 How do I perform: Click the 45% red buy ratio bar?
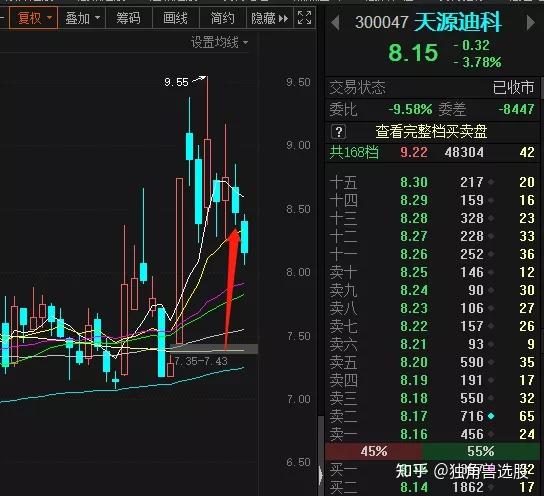374,452
